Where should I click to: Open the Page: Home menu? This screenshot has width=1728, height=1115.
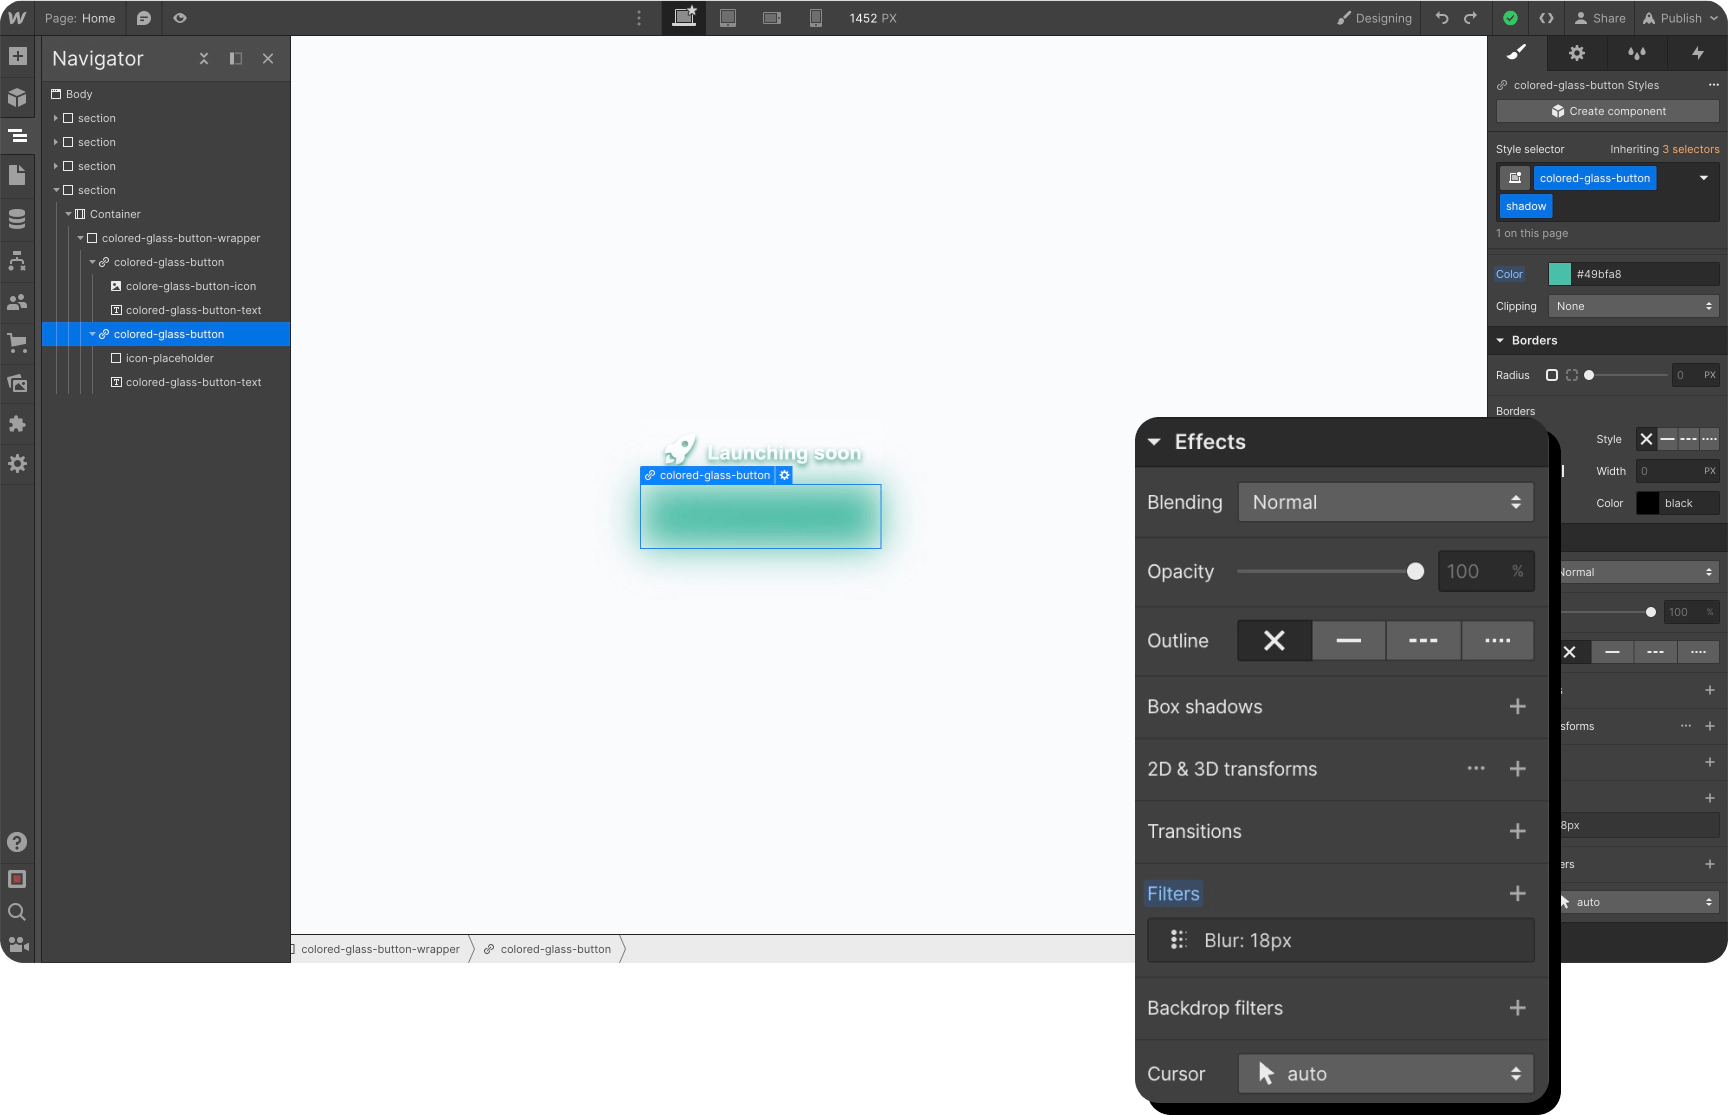coord(79,17)
